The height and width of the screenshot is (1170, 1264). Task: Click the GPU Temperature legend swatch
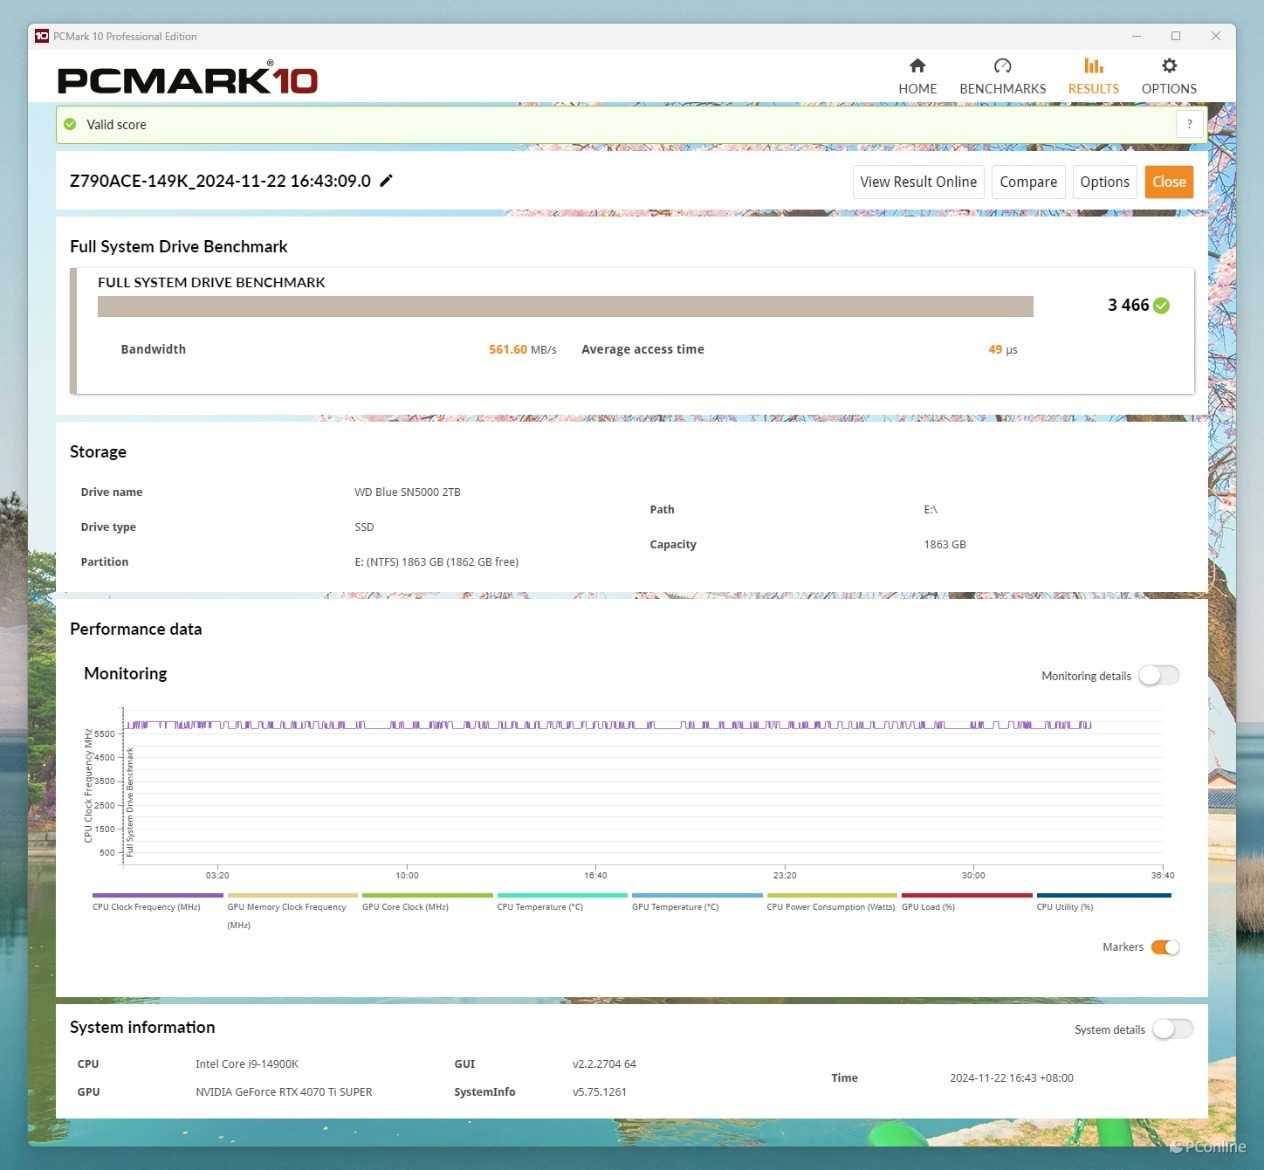(x=697, y=895)
